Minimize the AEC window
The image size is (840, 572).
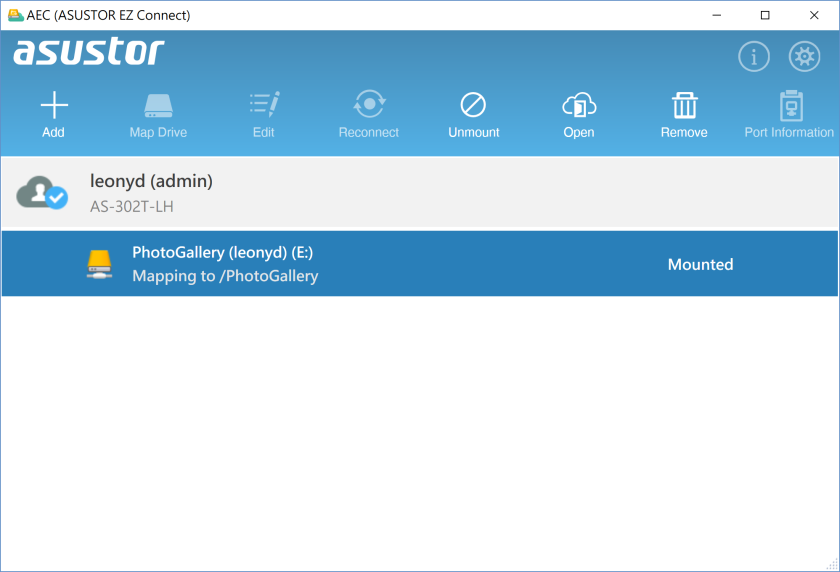tap(716, 15)
